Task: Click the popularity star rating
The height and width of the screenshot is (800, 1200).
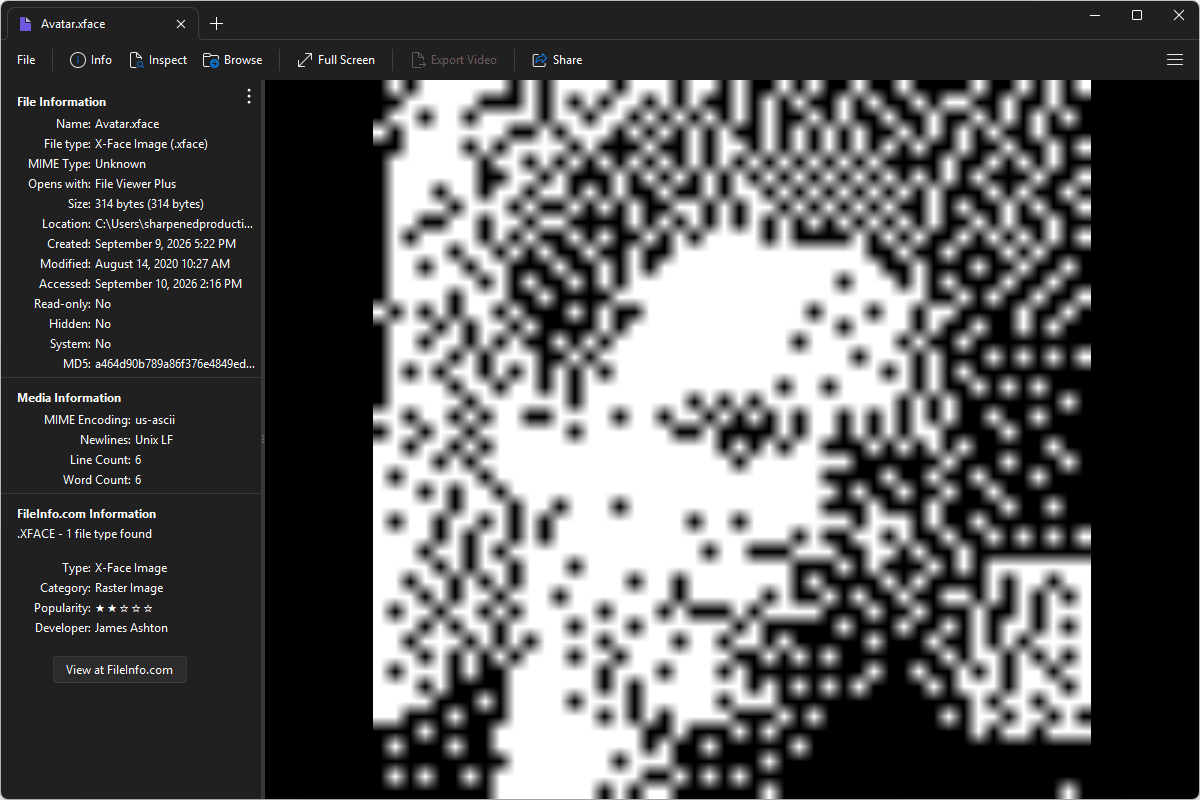Action: click(x=124, y=608)
